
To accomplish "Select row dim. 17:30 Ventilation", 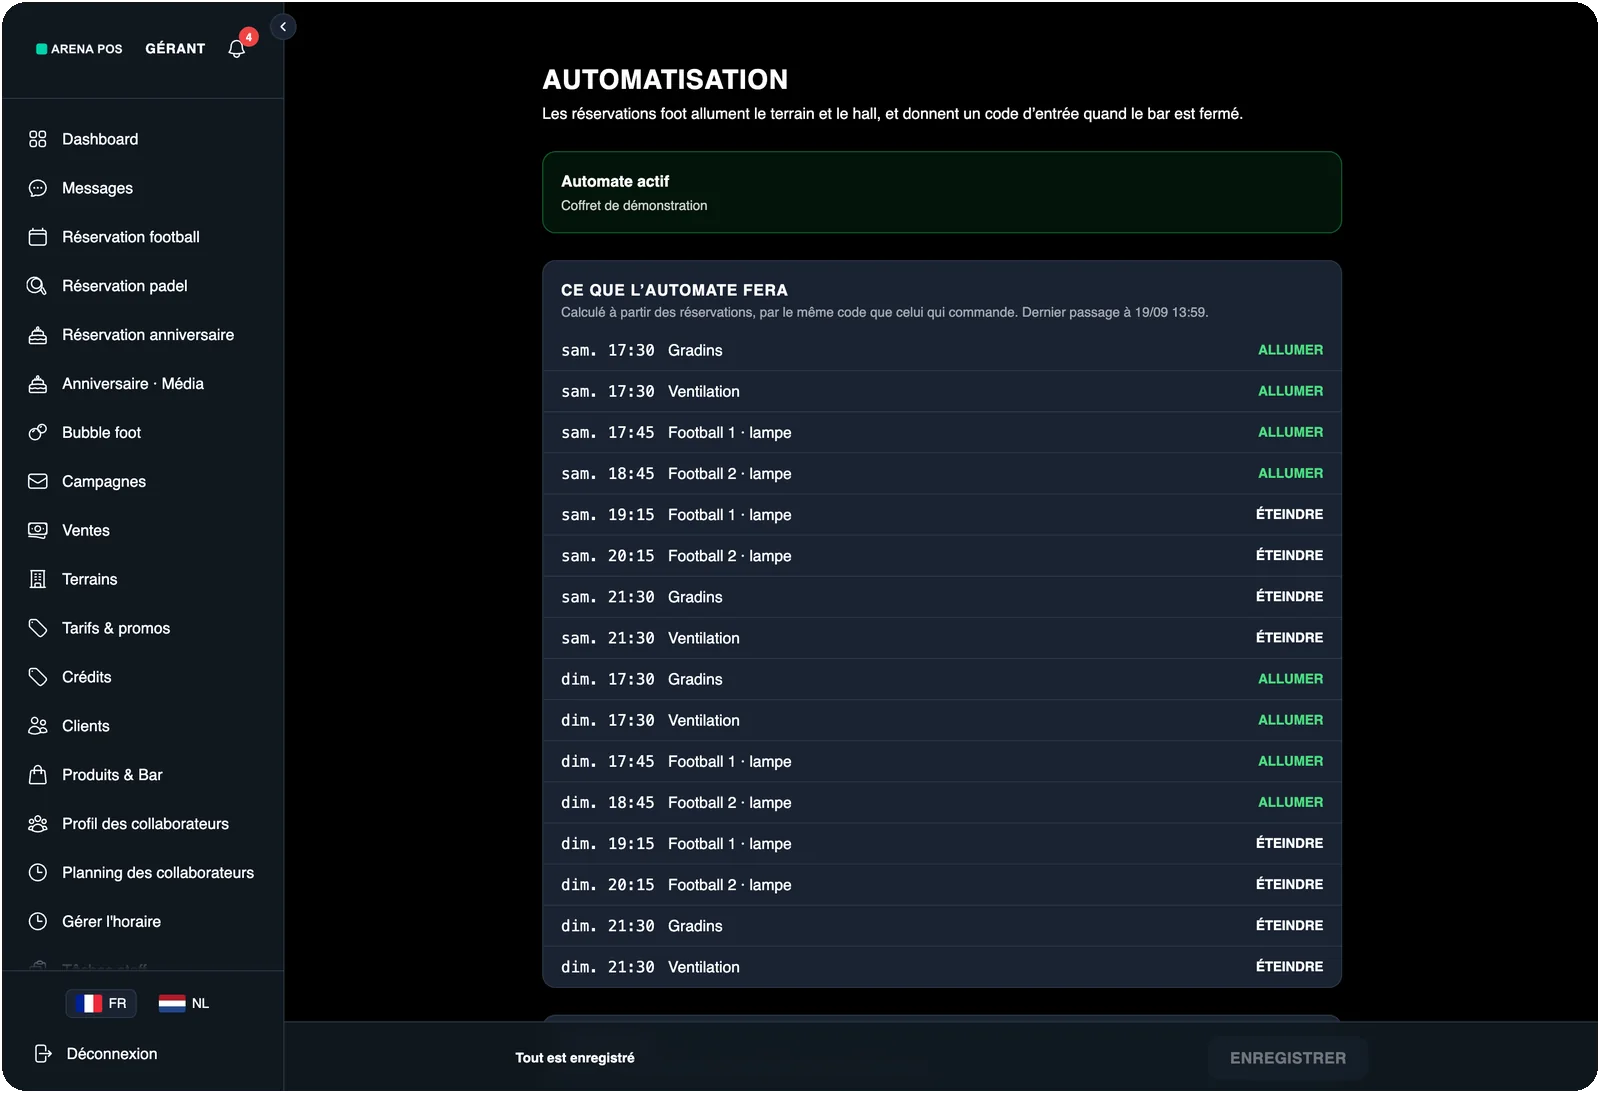I will point(942,720).
